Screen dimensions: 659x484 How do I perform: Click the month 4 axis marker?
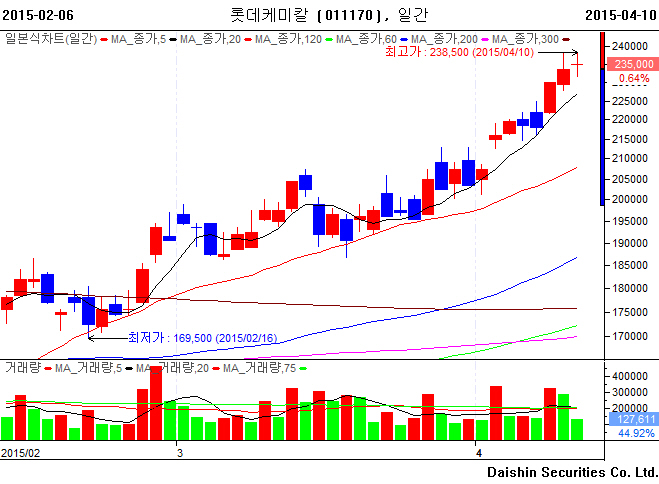point(478,453)
